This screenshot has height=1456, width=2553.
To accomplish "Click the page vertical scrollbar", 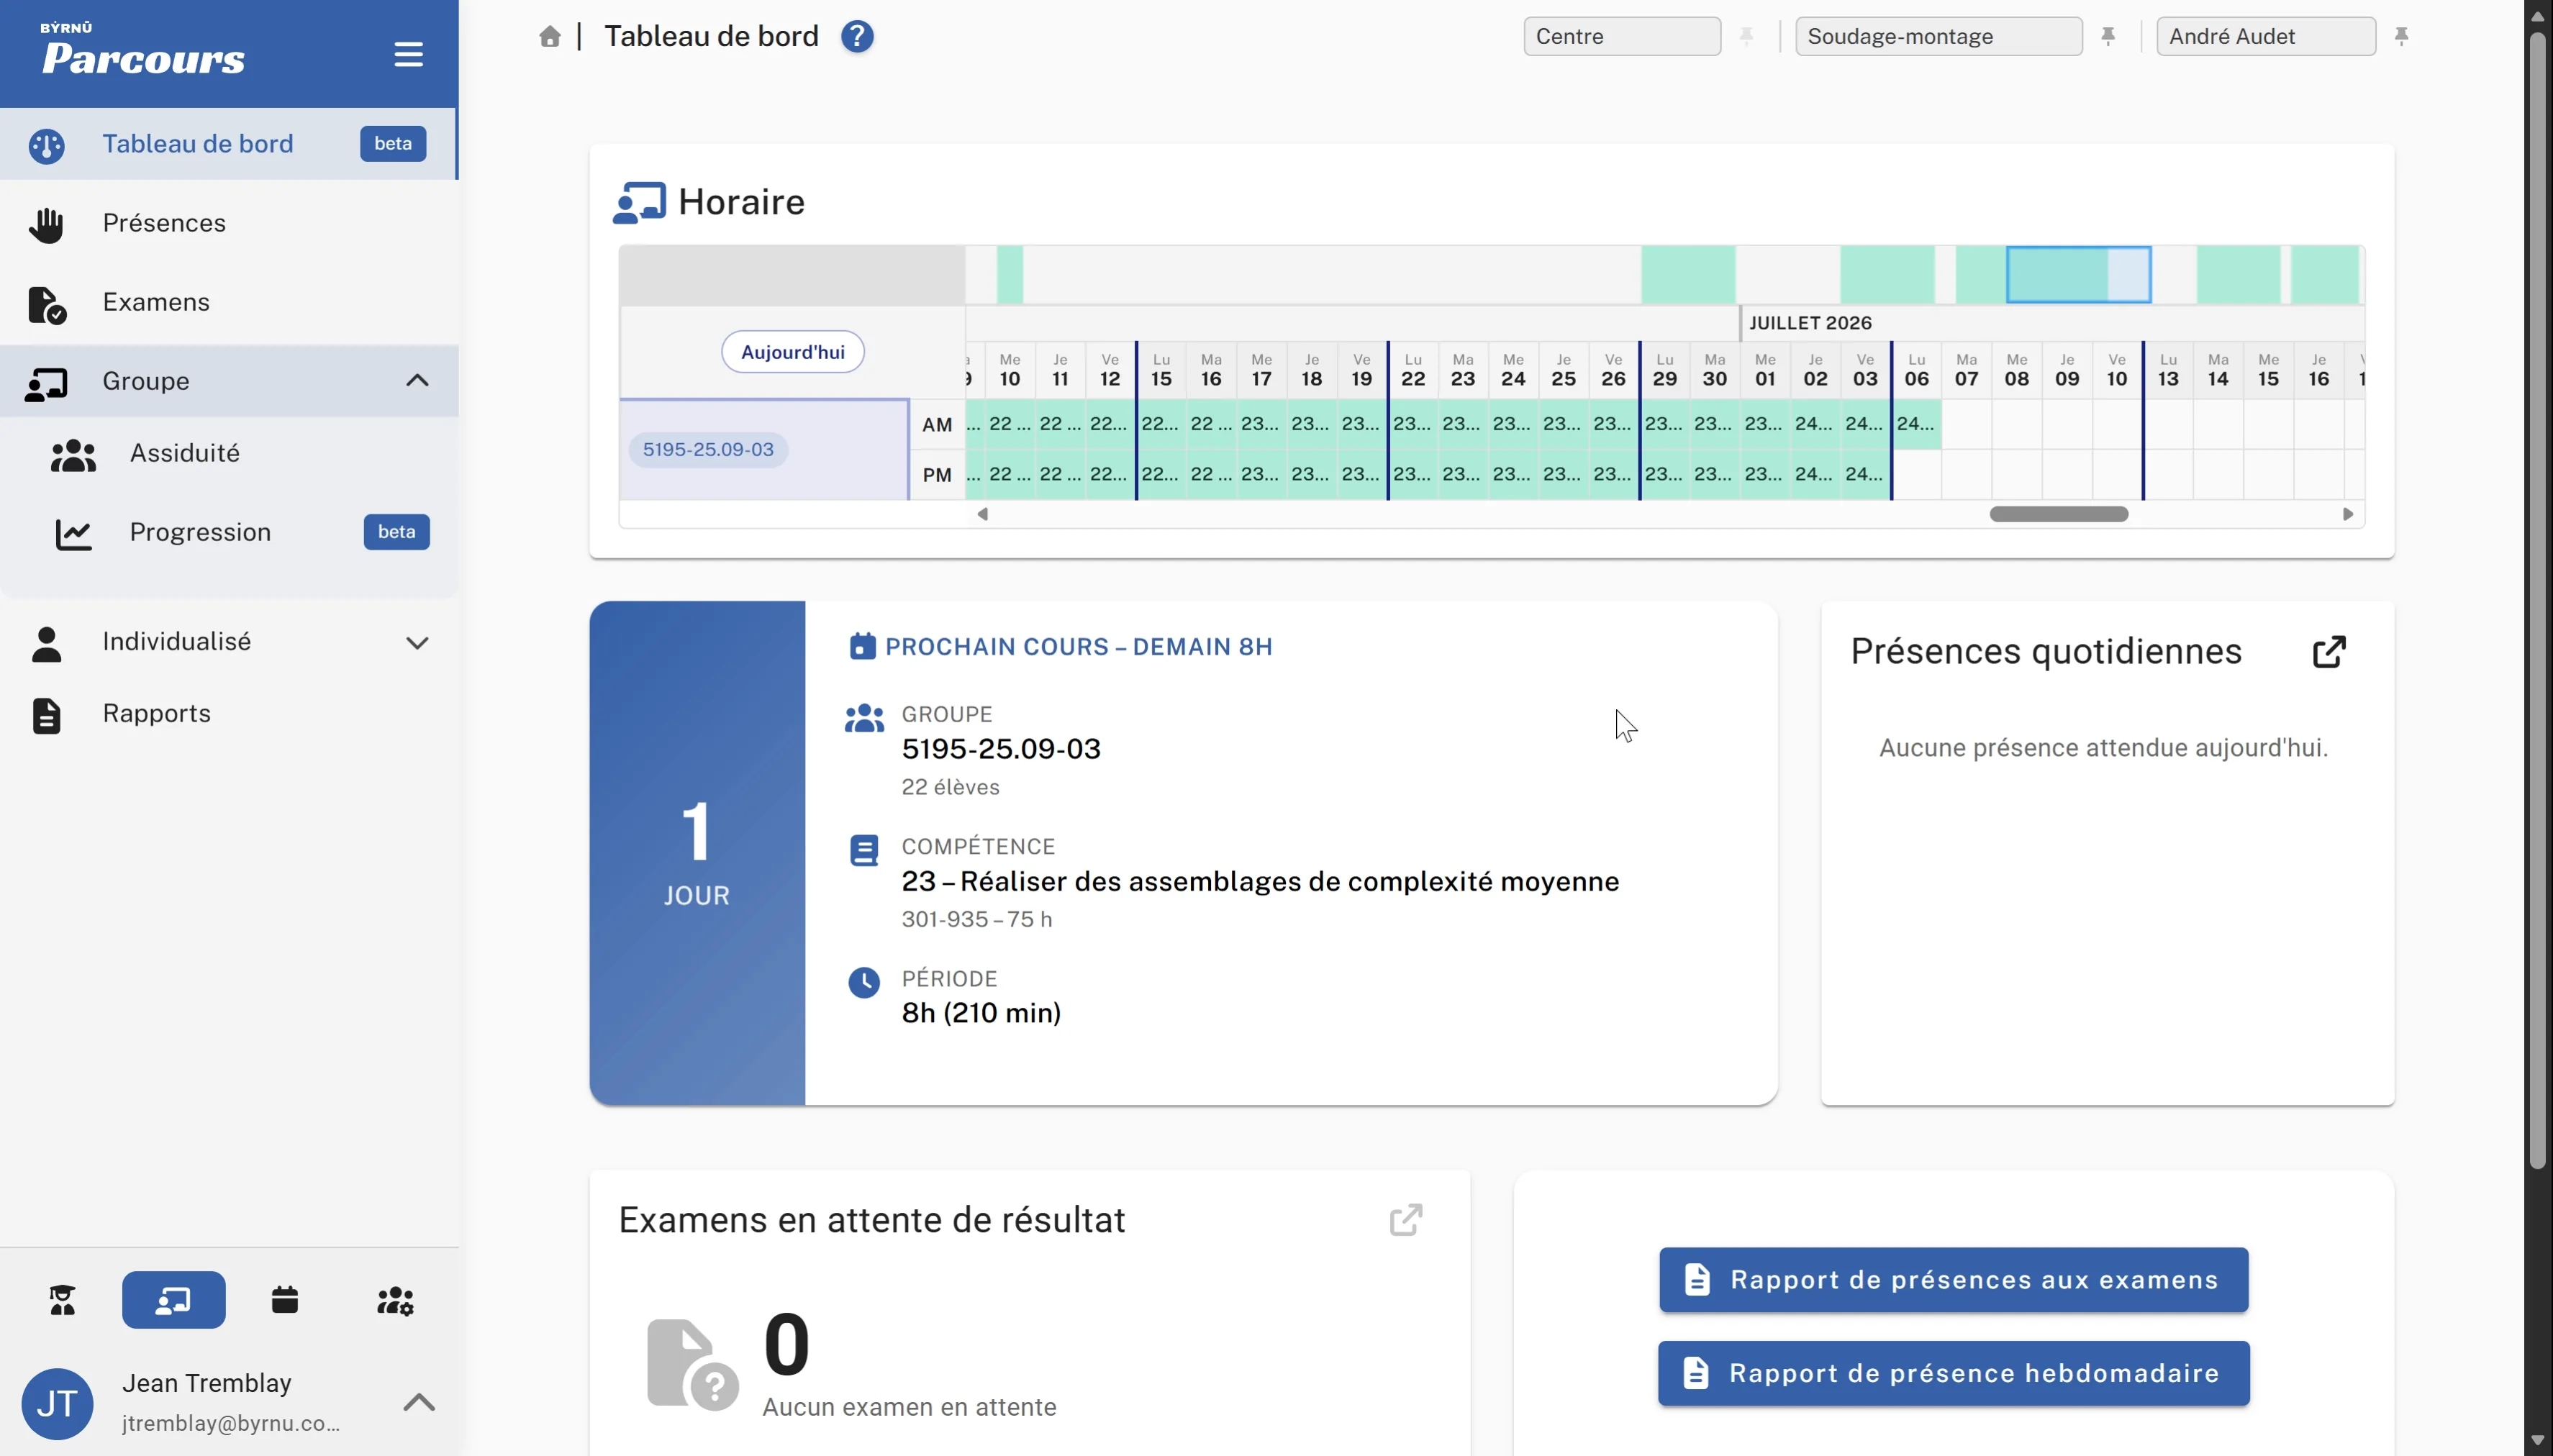I will click(2537, 600).
